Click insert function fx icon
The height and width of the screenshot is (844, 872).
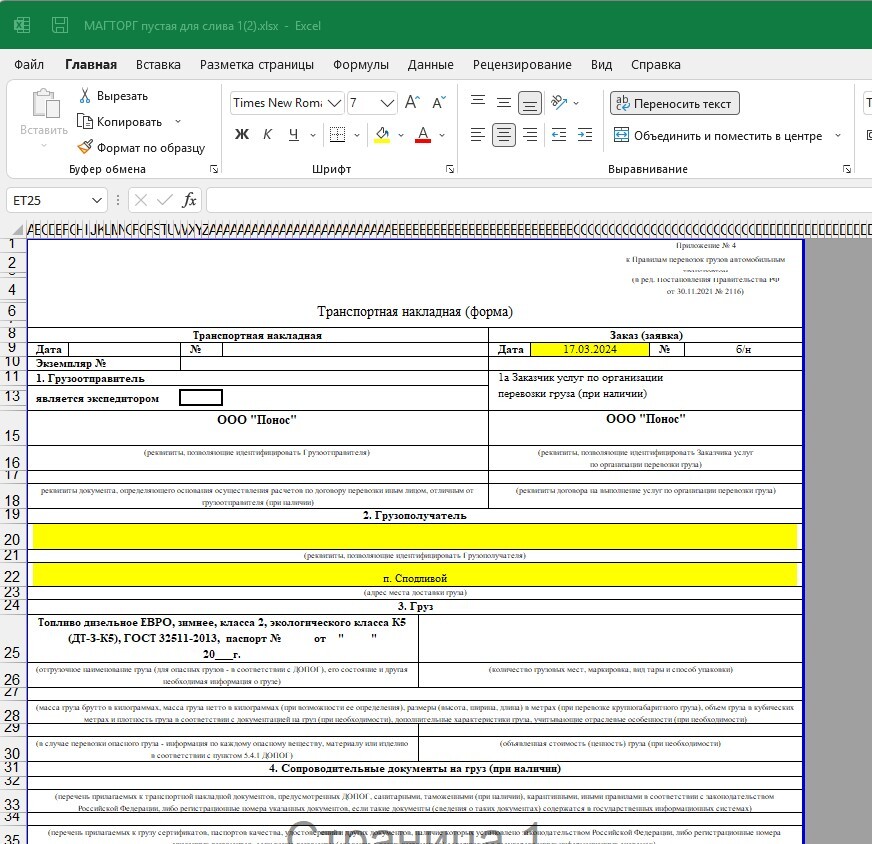coord(189,200)
